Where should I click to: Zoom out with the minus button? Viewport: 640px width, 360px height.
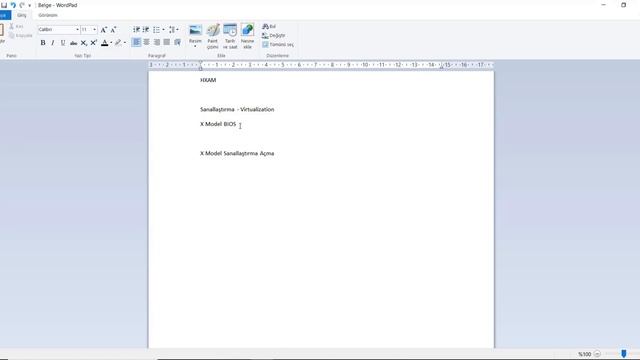tap(597, 354)
